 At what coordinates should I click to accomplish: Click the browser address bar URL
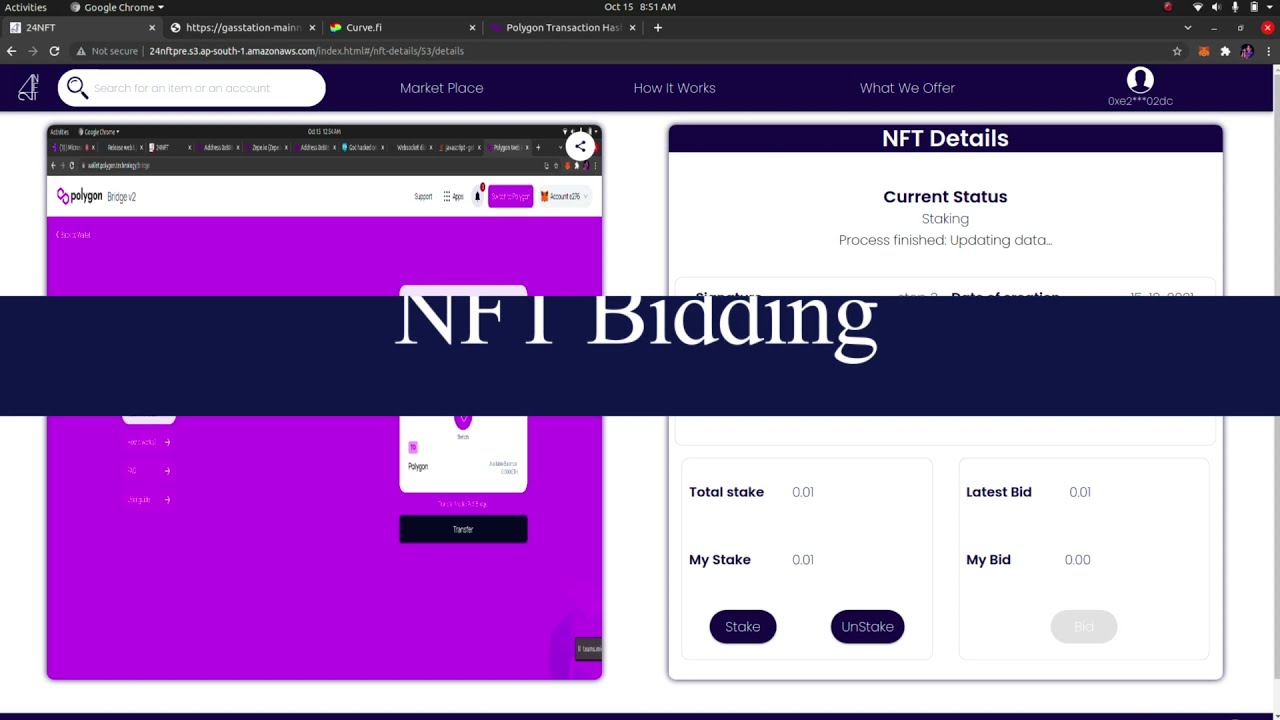point(306,51)
